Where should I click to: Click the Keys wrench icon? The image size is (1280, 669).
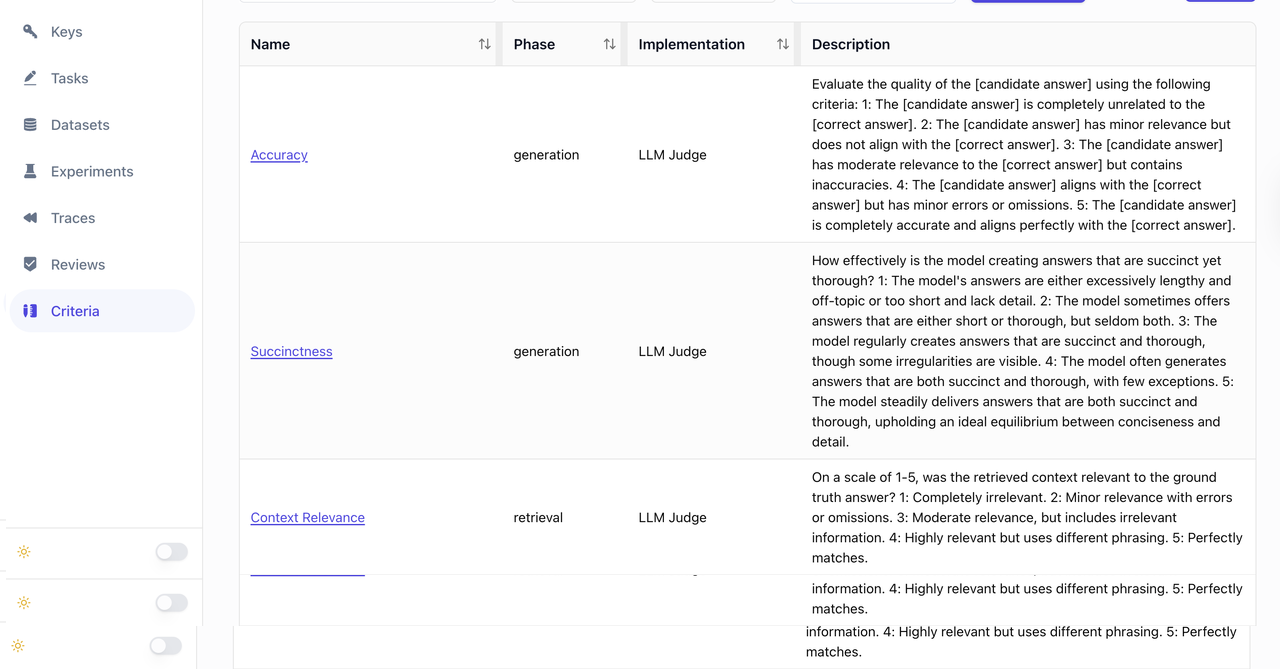click(30, 32)
